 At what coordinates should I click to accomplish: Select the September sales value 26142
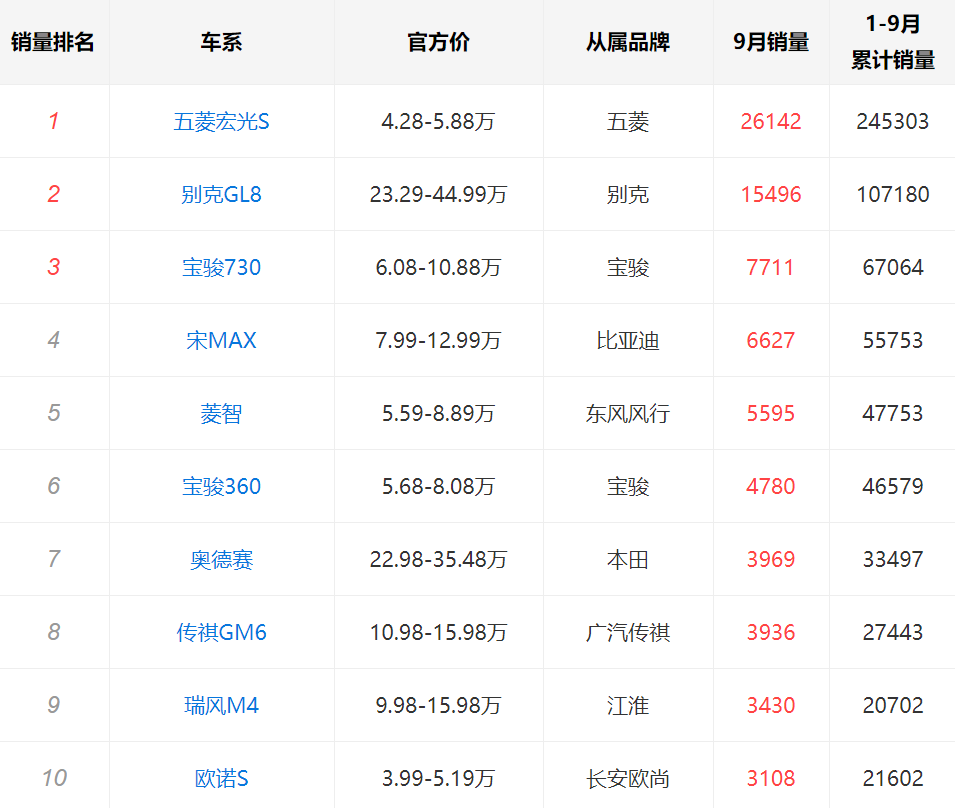tap(771, 121)
